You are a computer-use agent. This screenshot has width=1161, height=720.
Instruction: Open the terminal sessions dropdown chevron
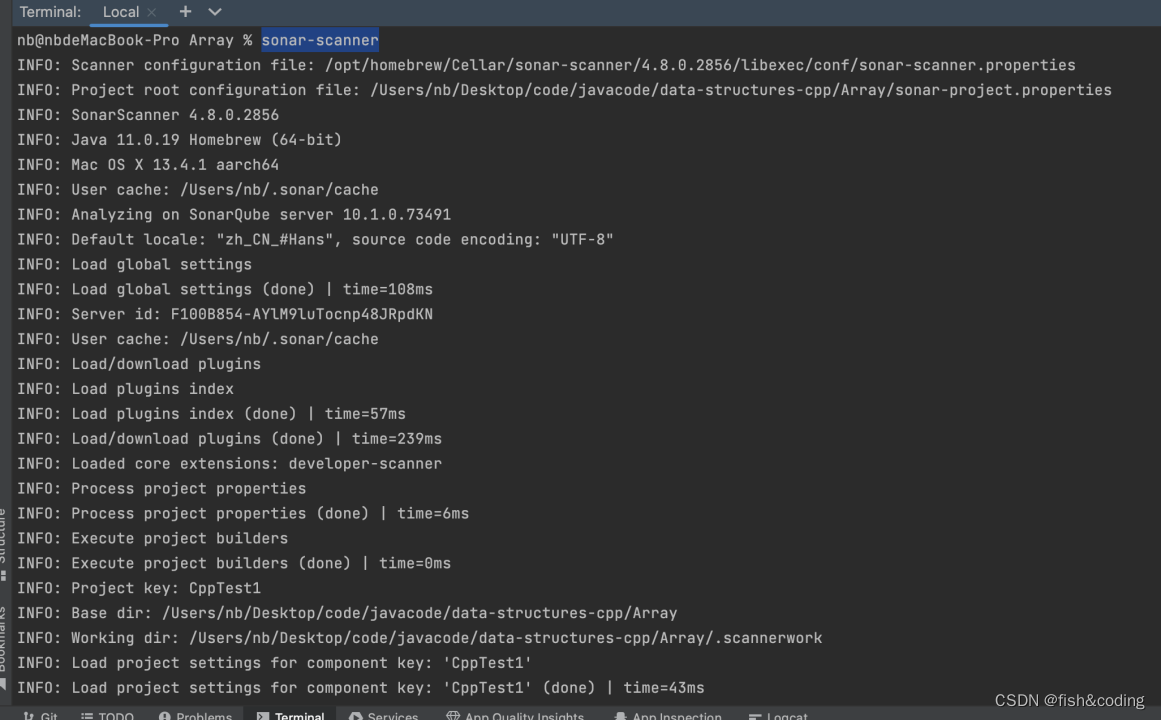pyautogui.click(x=213, y=13)
